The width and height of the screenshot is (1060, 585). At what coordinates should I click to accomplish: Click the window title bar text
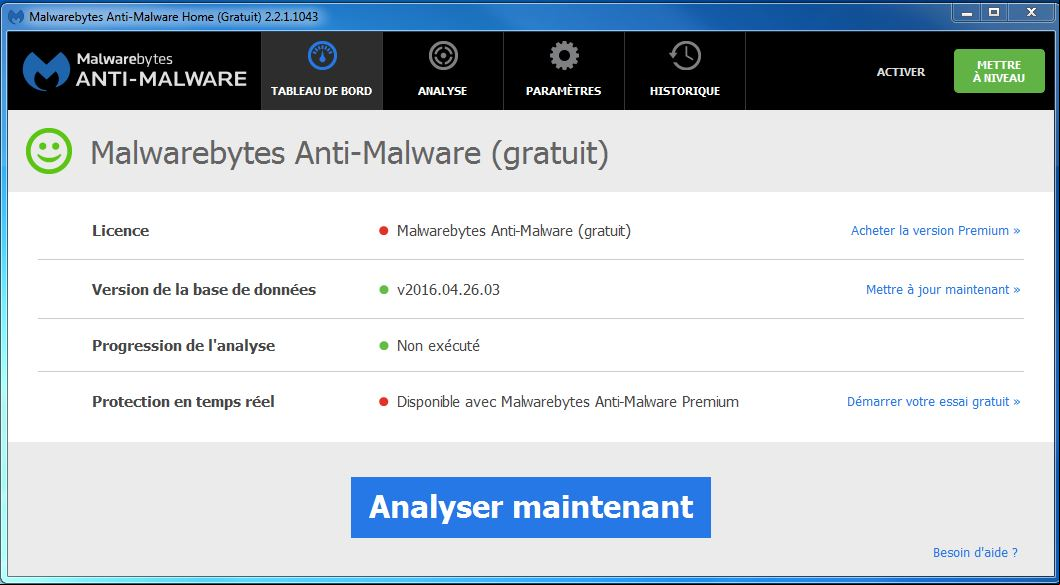(x=174, y=16)
